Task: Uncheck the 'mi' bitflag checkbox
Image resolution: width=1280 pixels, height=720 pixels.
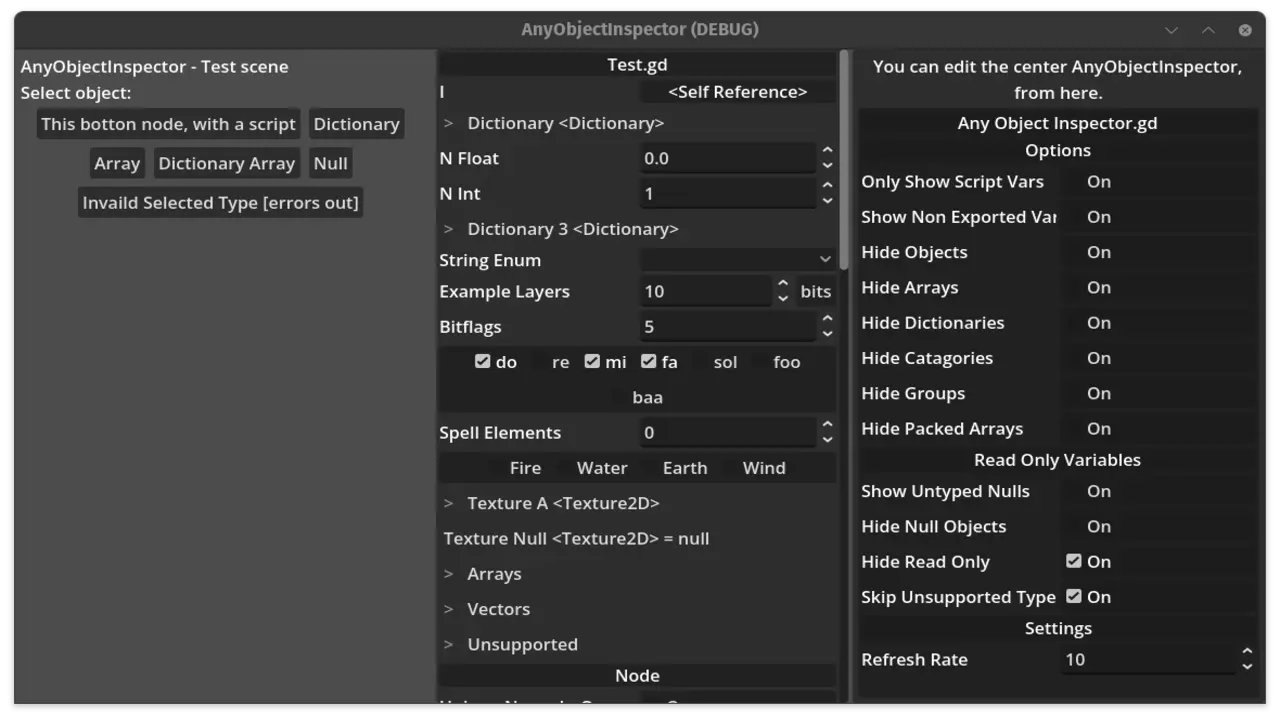Action: [x=605, y=362]
